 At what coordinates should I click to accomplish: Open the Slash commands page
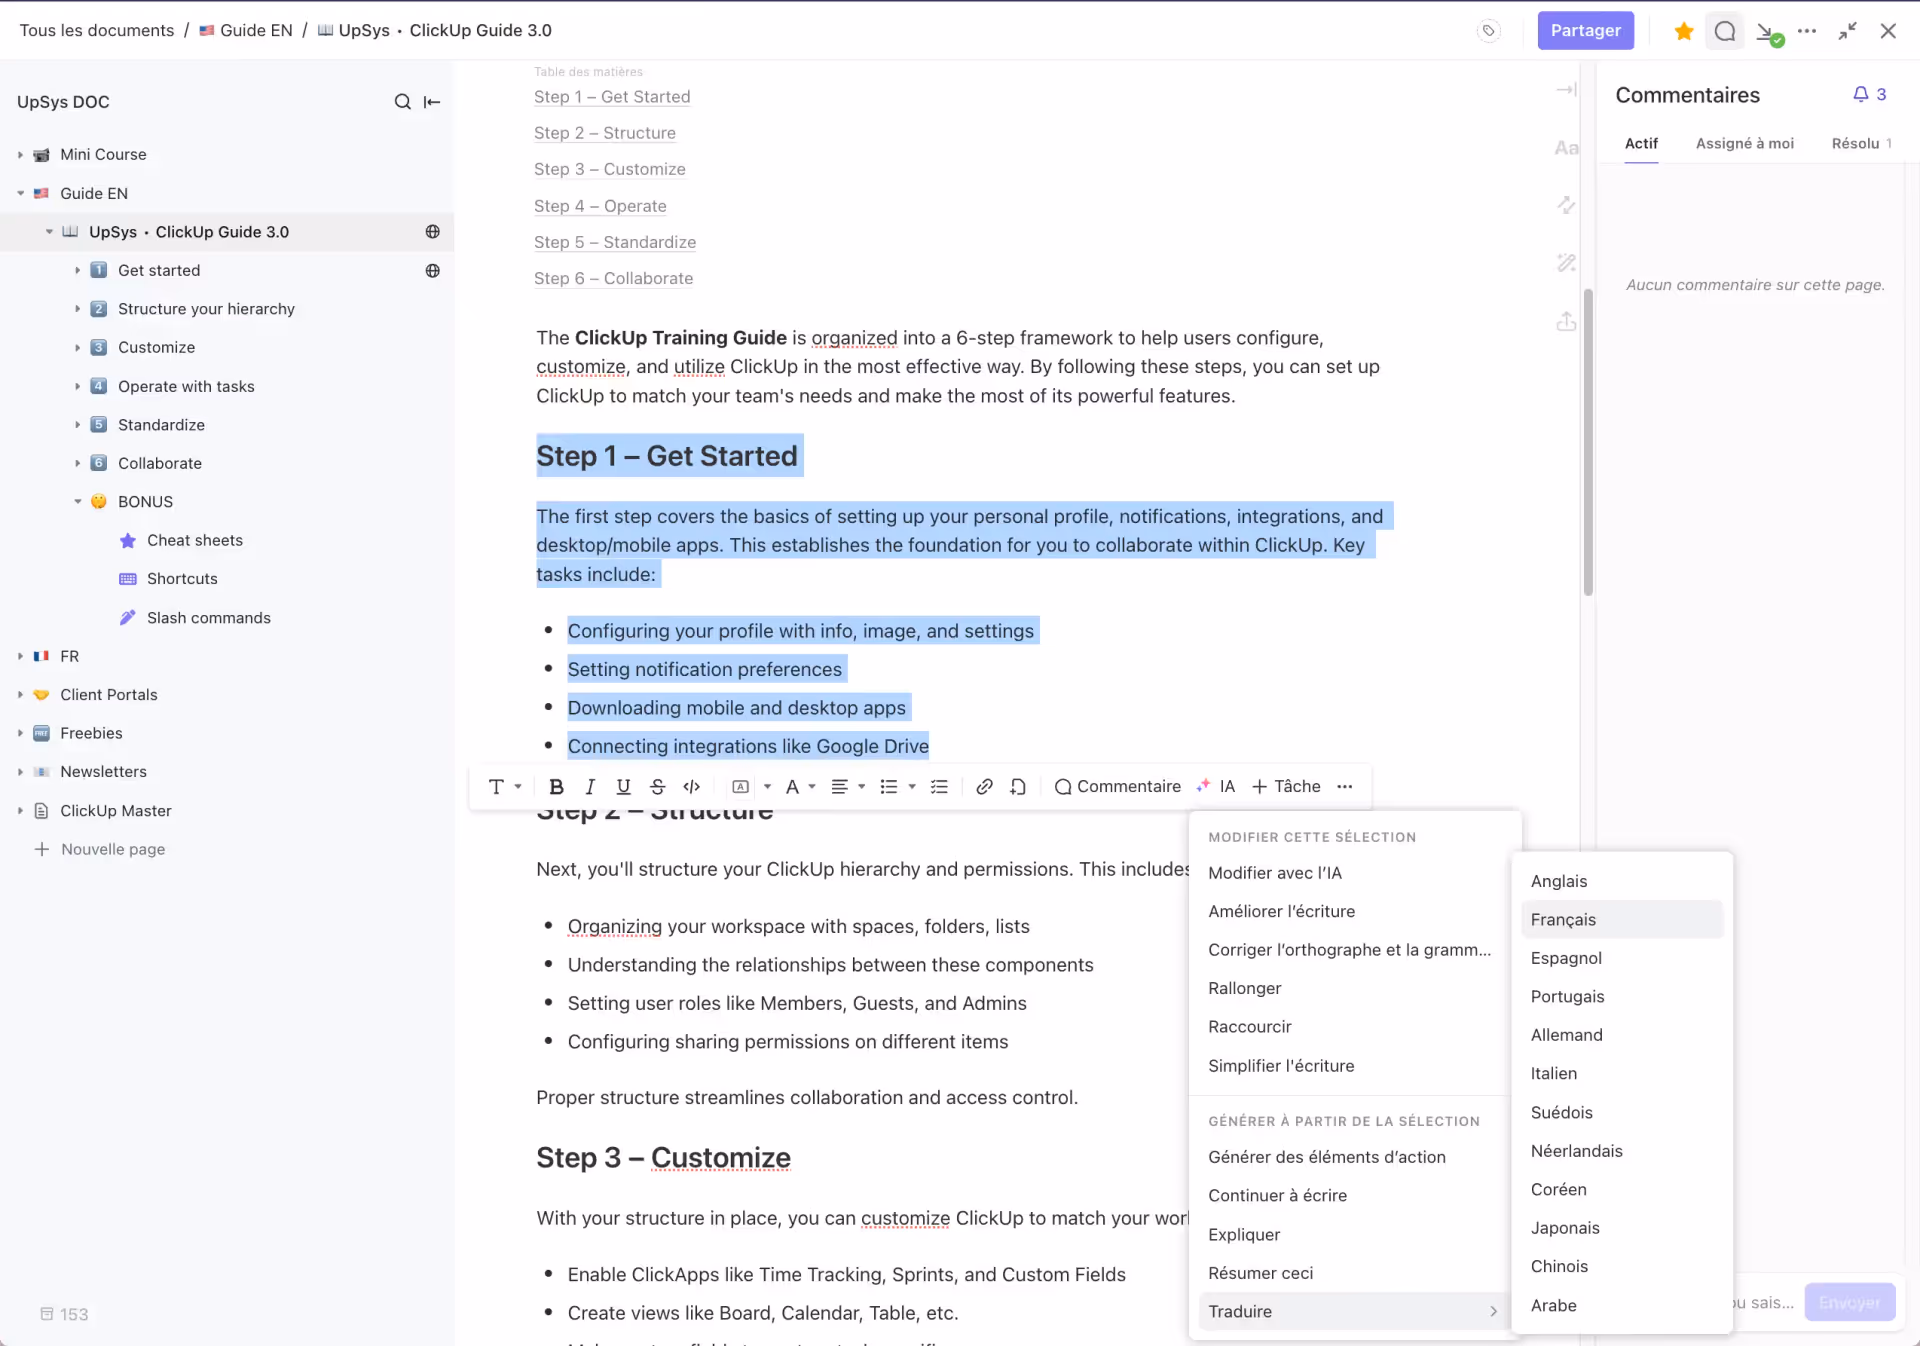[208, 618]
